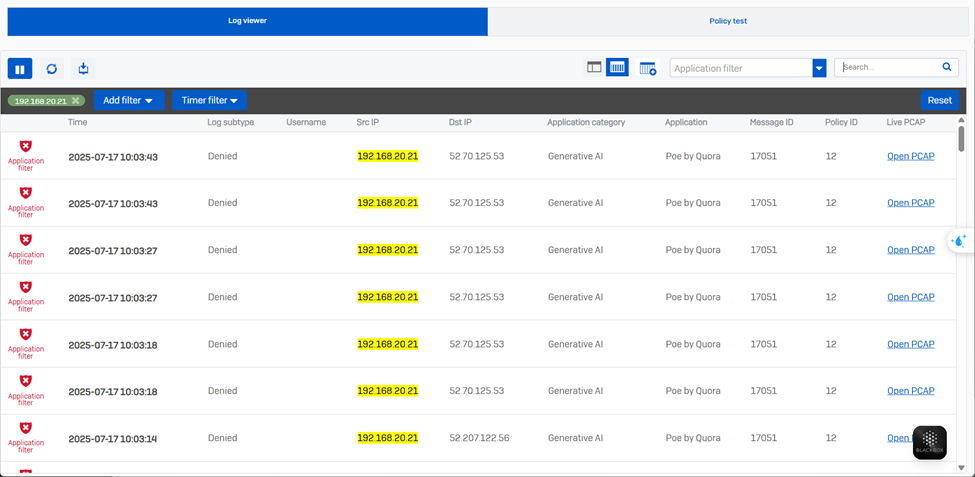Switch to the split panel view icon
975x477 pixels.
(594, 67)
